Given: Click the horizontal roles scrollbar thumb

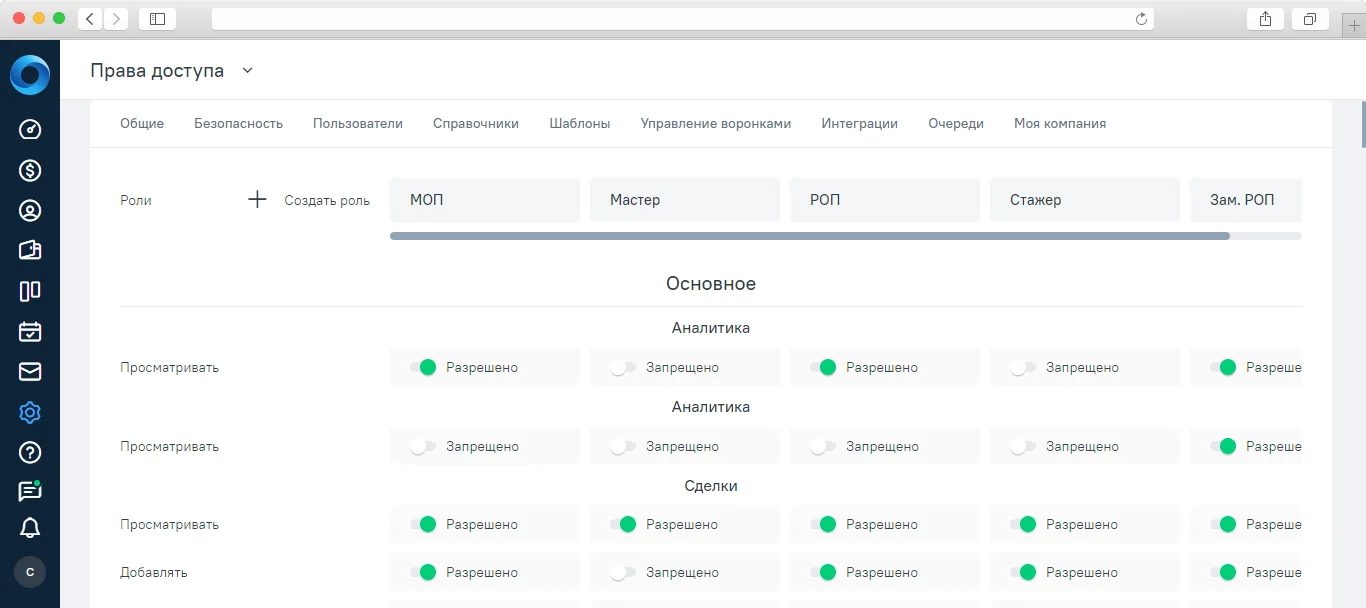Looking at the screenshot, I should click(x=810, y=236).
